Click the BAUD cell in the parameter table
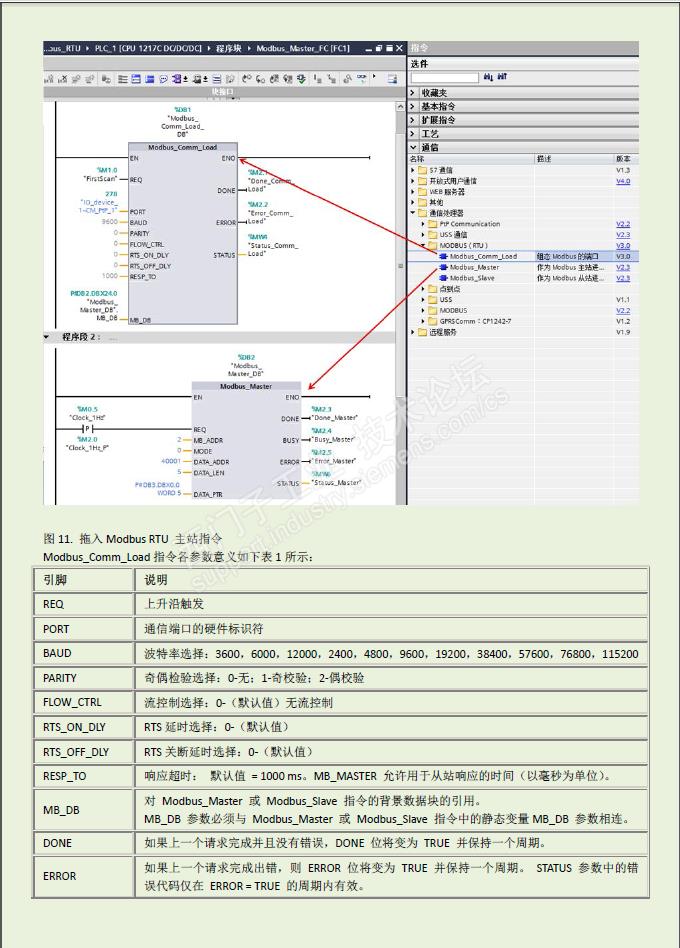This screenshot has width=680, height=948. pyautogui.click(x=83, y=654)
